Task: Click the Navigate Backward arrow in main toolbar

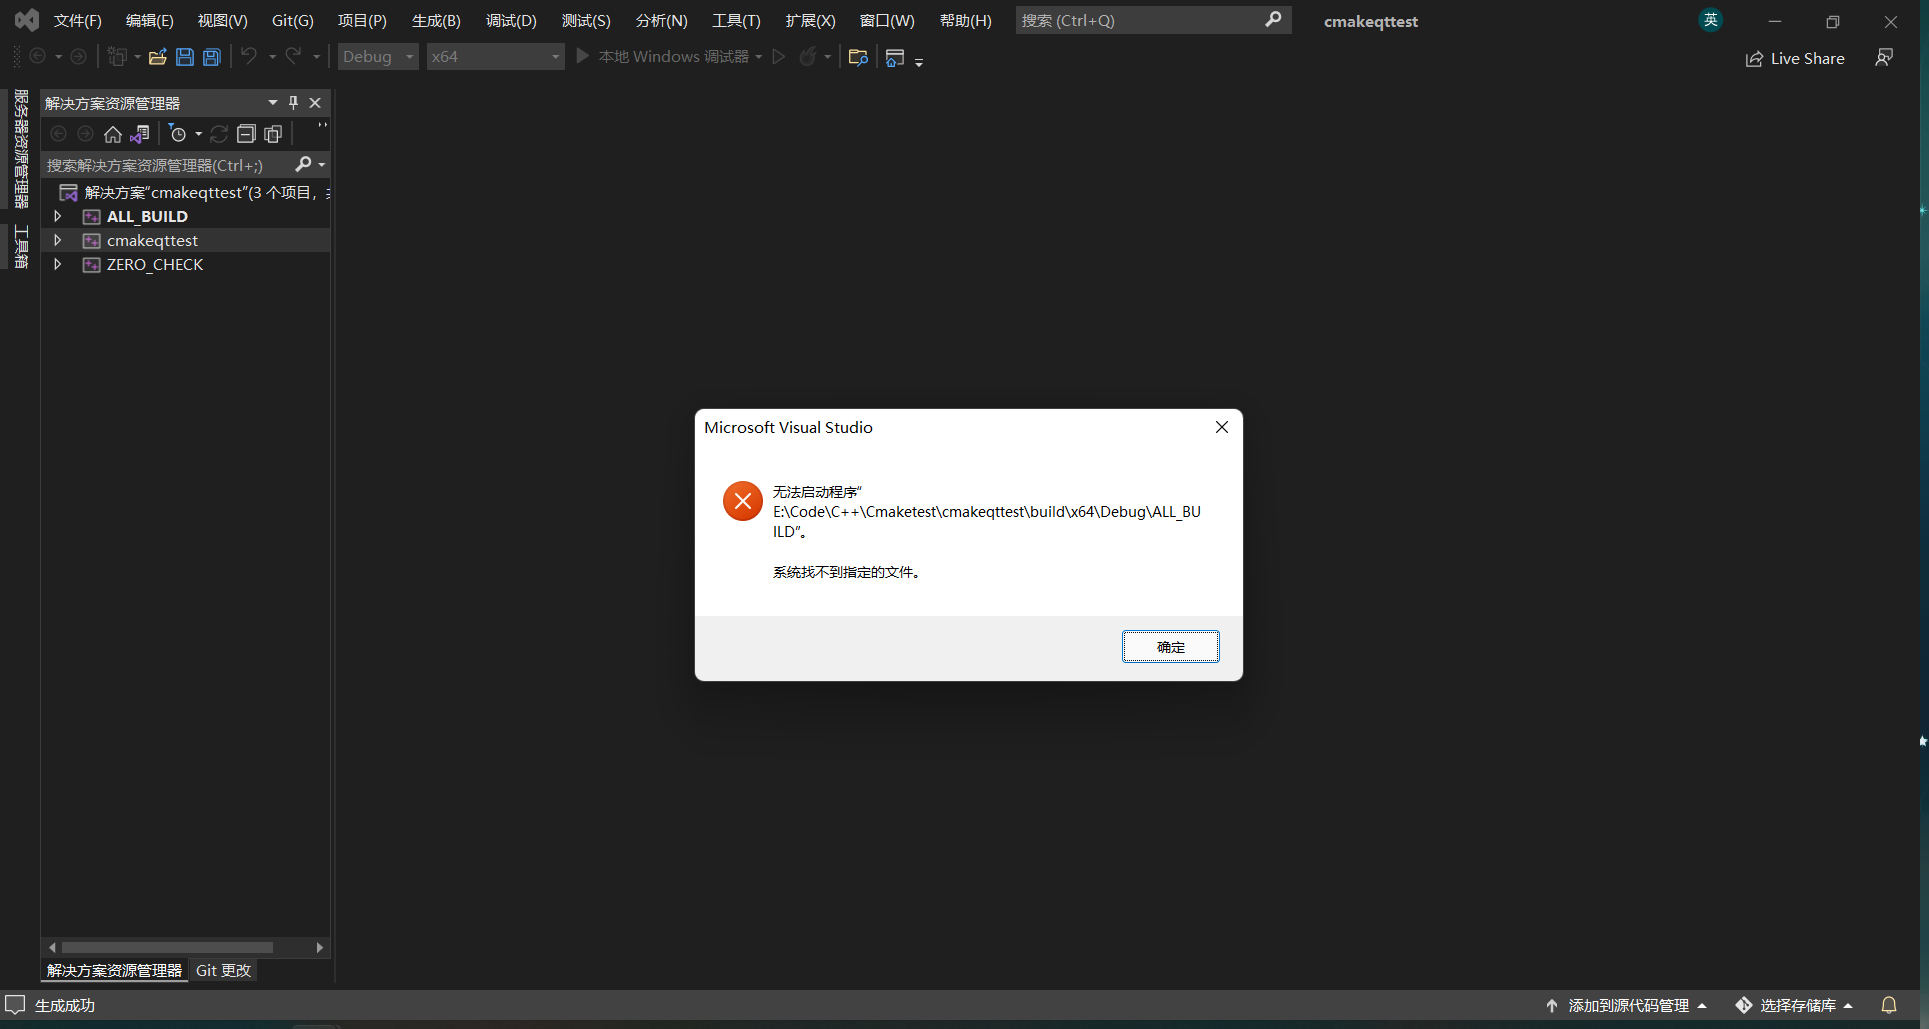Action: [38, 56]
